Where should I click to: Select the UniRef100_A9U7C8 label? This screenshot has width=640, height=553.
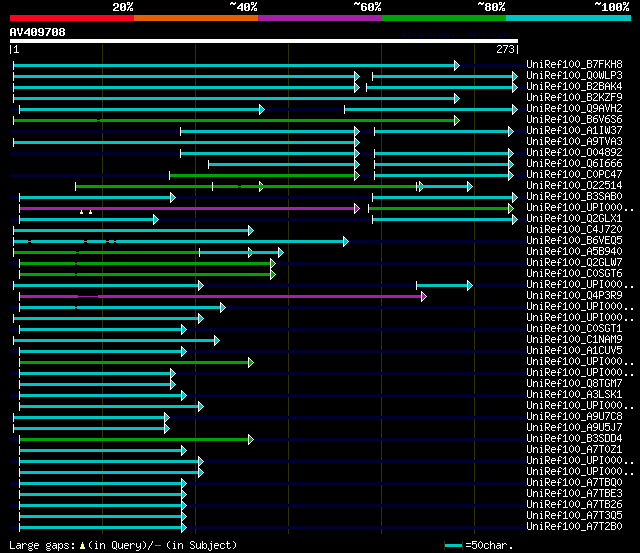point(574,417)
